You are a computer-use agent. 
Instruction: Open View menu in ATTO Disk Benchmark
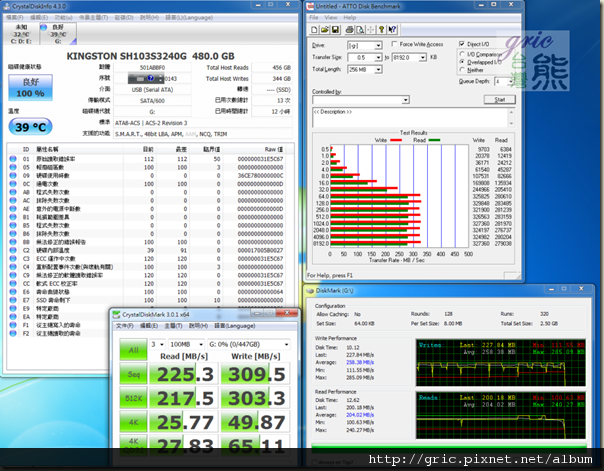pos(331,17)
